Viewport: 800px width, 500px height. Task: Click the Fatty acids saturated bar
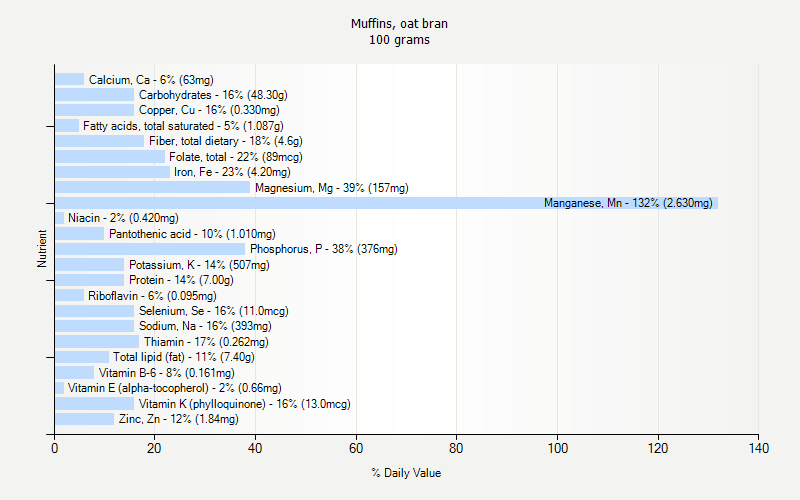point(67,126)
